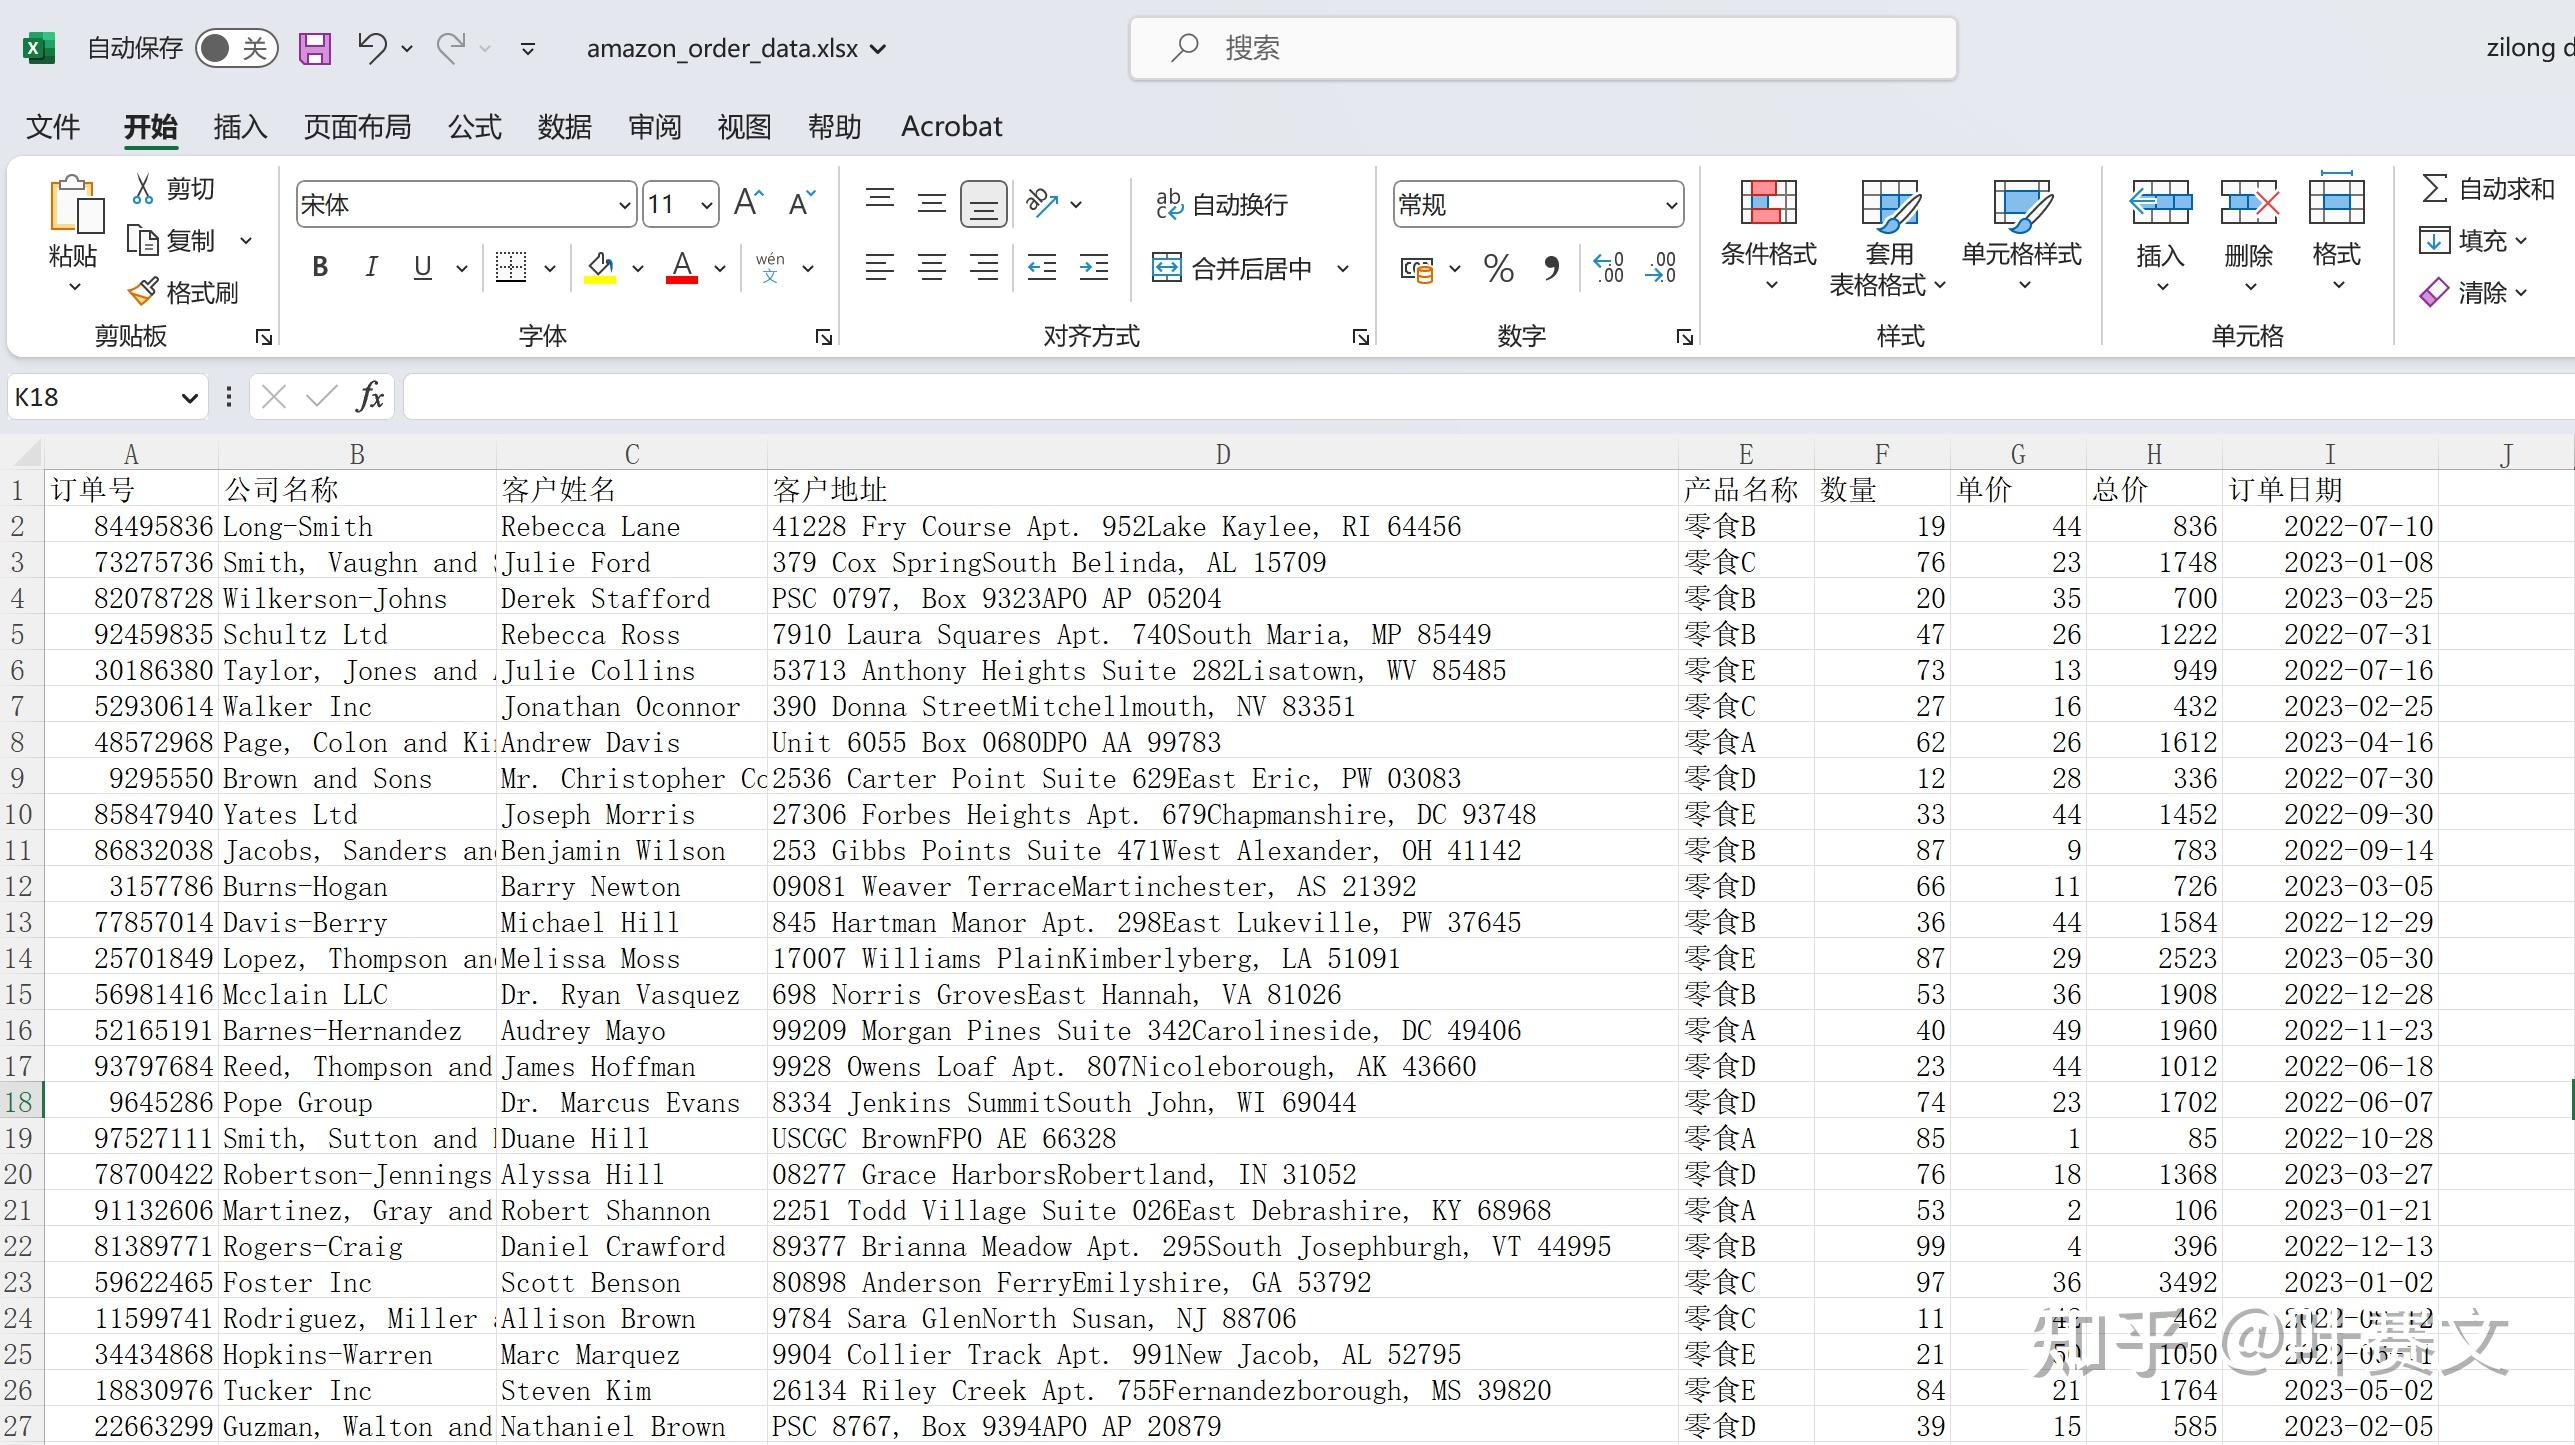Open the 字体 font settings dialog launcher

pyautogui.click(x=824, y=337)
